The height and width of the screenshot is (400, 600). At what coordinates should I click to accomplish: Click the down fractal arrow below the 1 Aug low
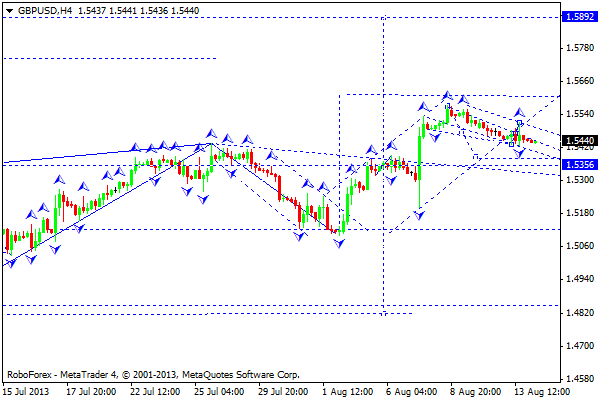[x=339, y=243]
